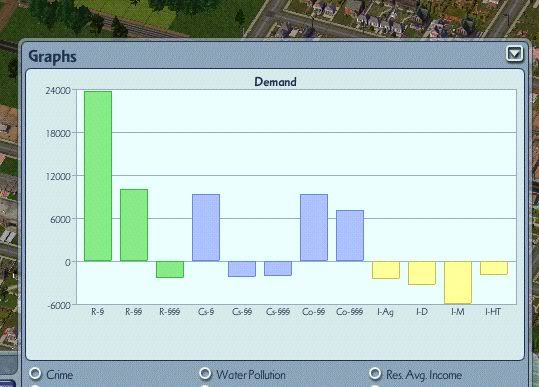Image resolution: width=539 pixels, height=387 pixels.
Task: Click the Graphs panel title
Action: 52,57
